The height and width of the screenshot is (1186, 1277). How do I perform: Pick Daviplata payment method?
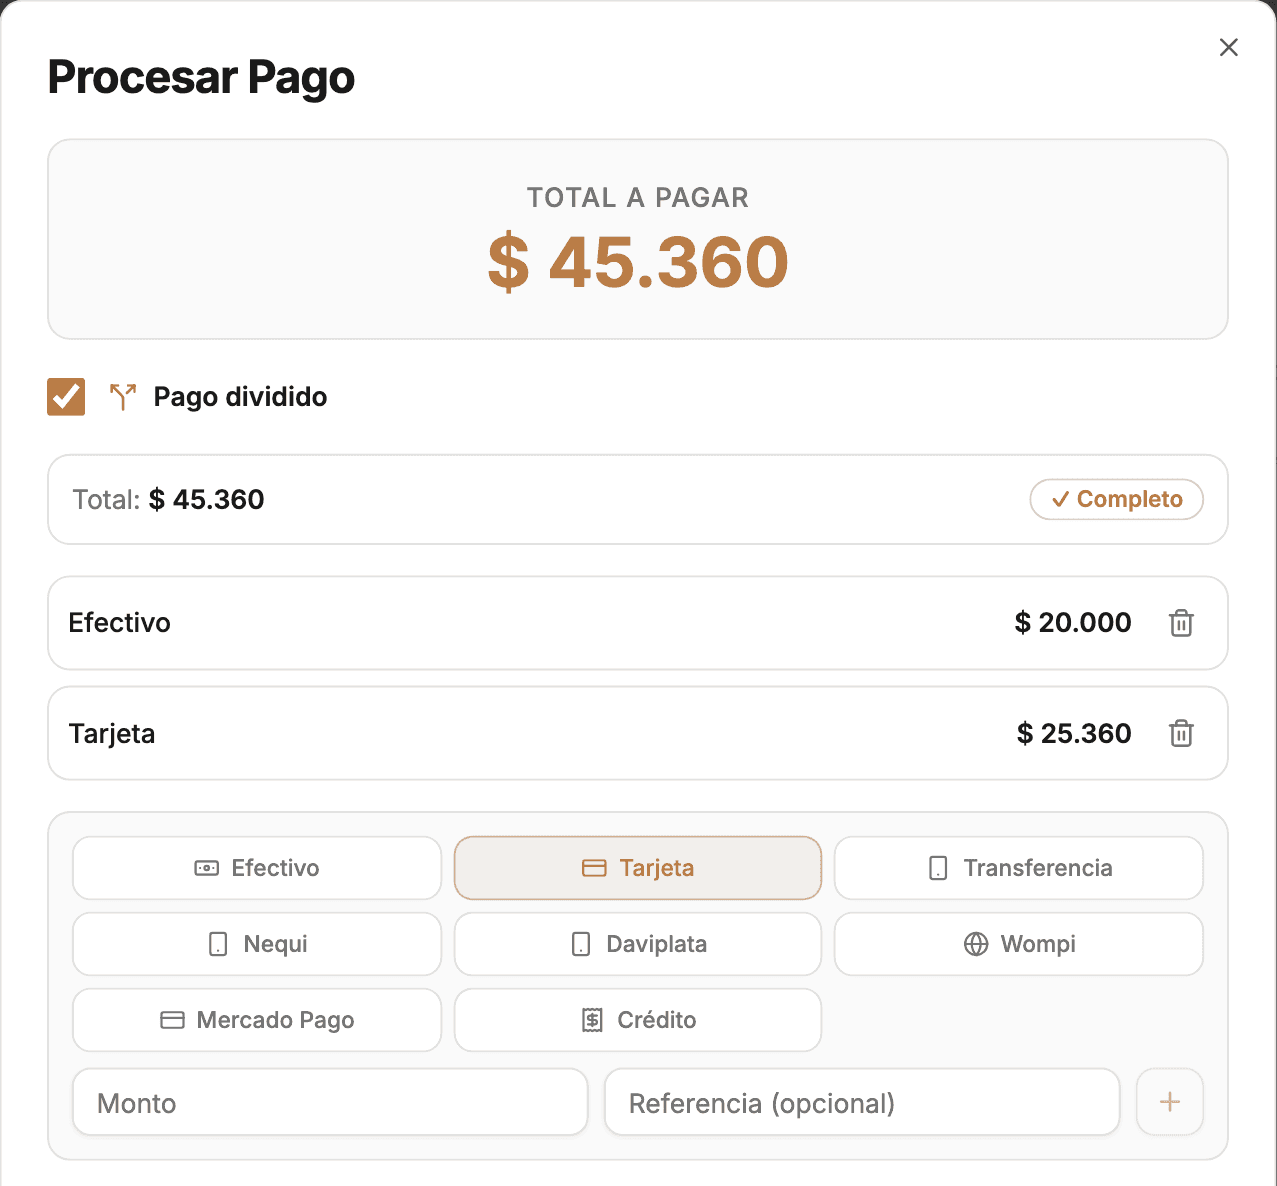click(638, 944)
